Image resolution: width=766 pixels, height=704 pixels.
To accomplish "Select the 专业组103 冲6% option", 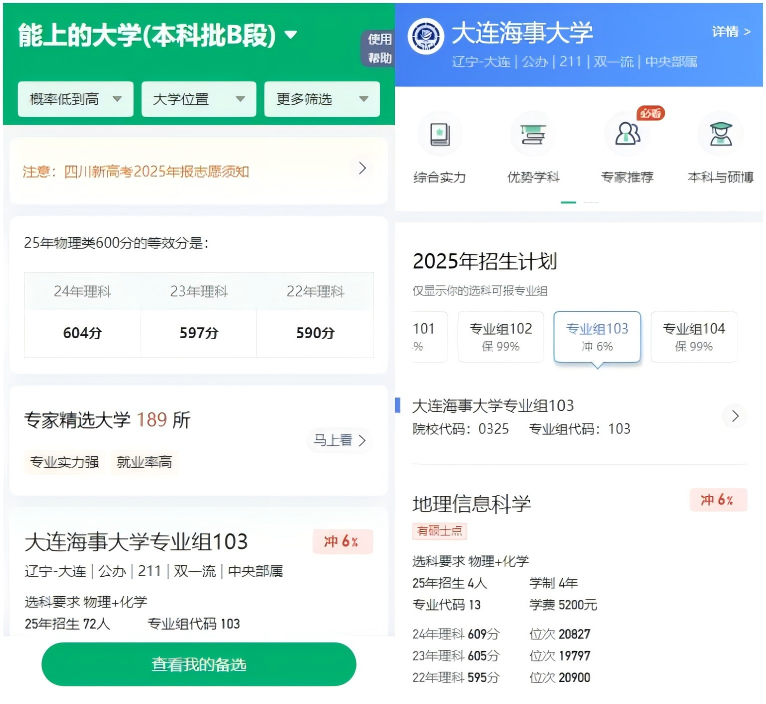I will 597,336.
